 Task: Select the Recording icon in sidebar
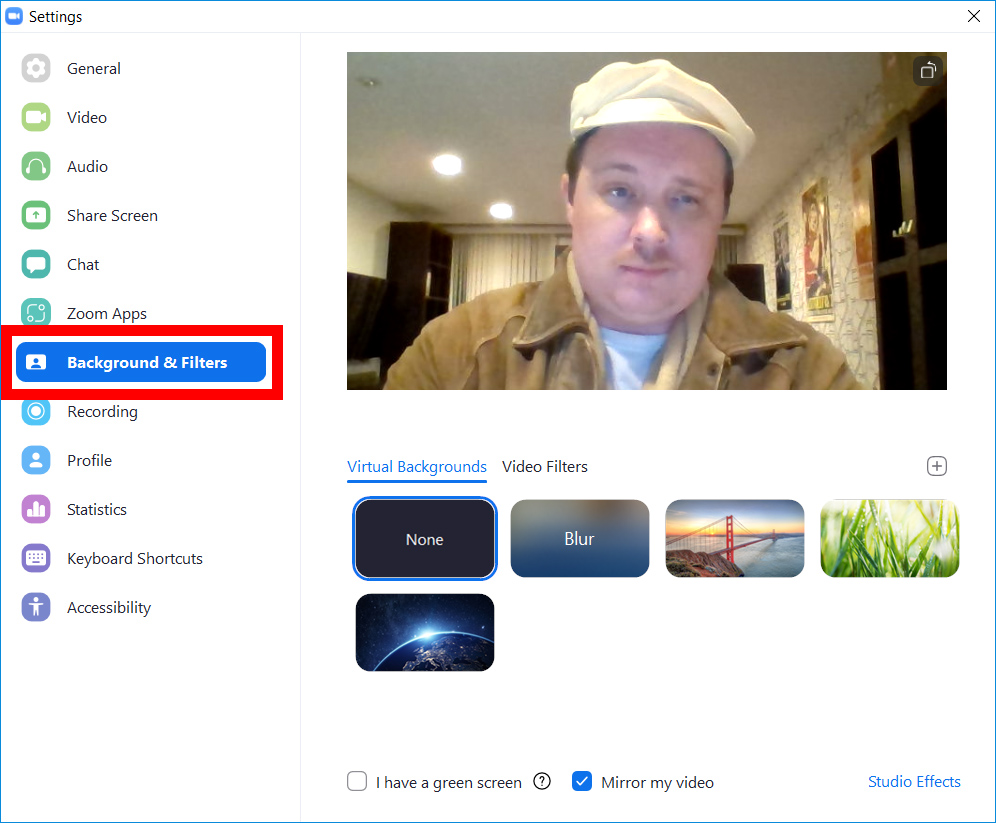point(36,411)
